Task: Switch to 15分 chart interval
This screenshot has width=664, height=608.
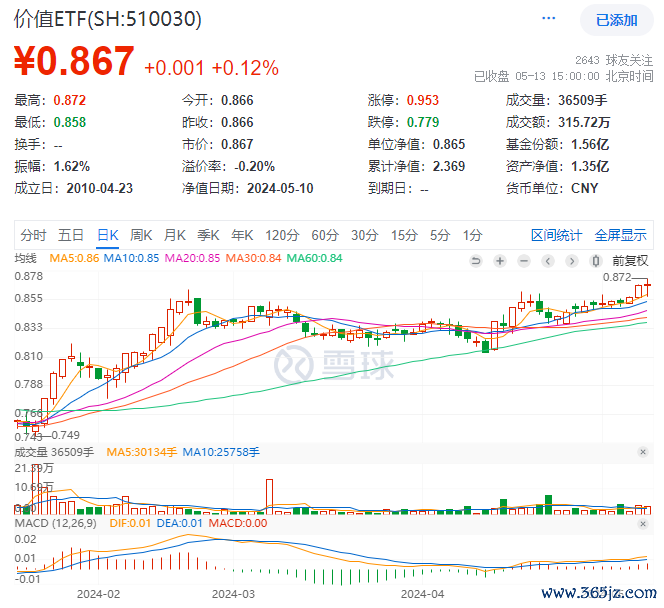Action: coord(404,235)
